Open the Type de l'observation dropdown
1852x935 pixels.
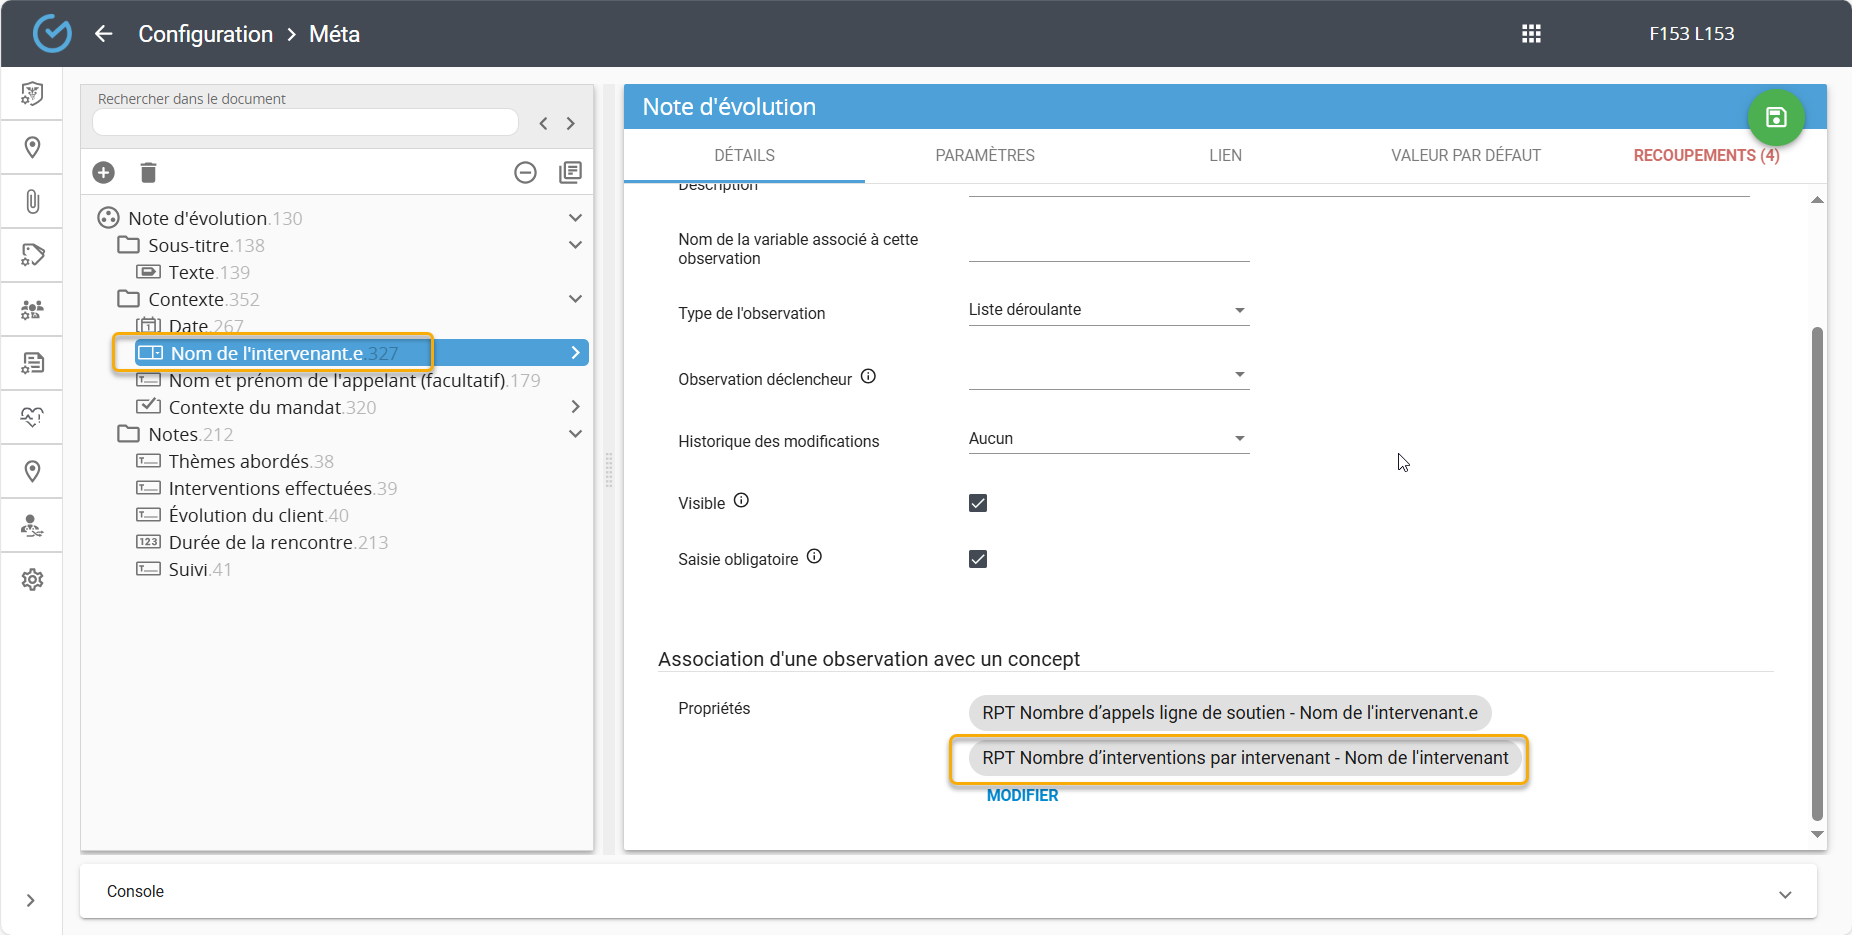(x=1108, y=310)
